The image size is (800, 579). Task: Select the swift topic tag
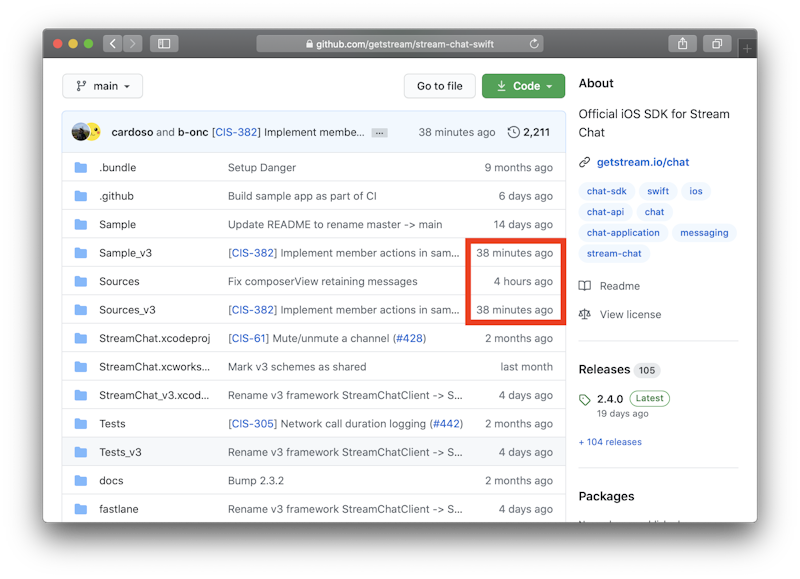pyautogui.click(x=658, y=191)
